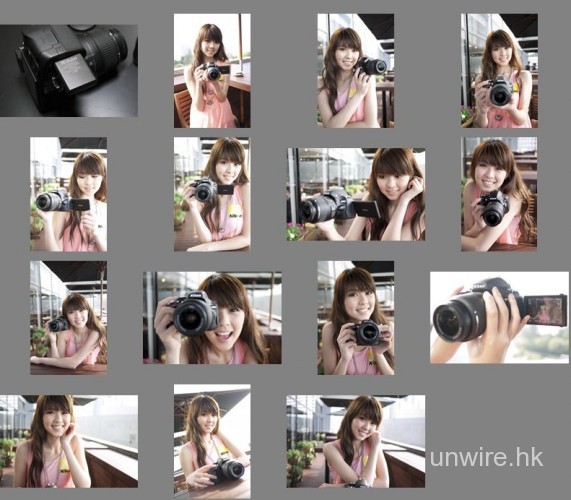Open landscape photo of girl gazing at camera on table
Screen dimensions: 571x500
356,194
